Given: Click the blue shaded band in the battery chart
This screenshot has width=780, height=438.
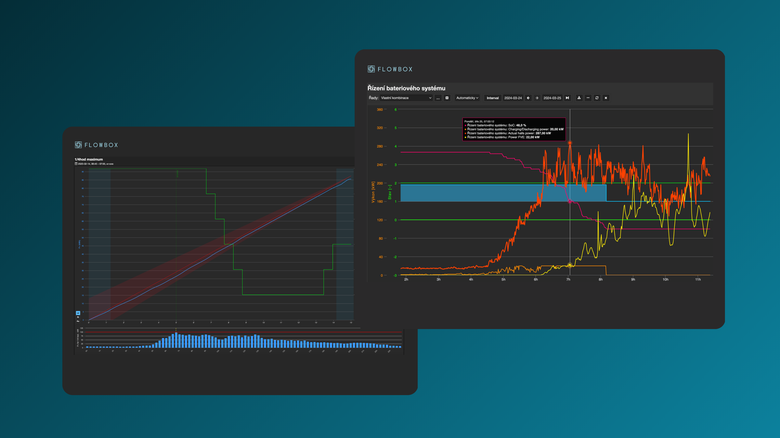Looking at the screenshot, I should (x=503, y=193).
